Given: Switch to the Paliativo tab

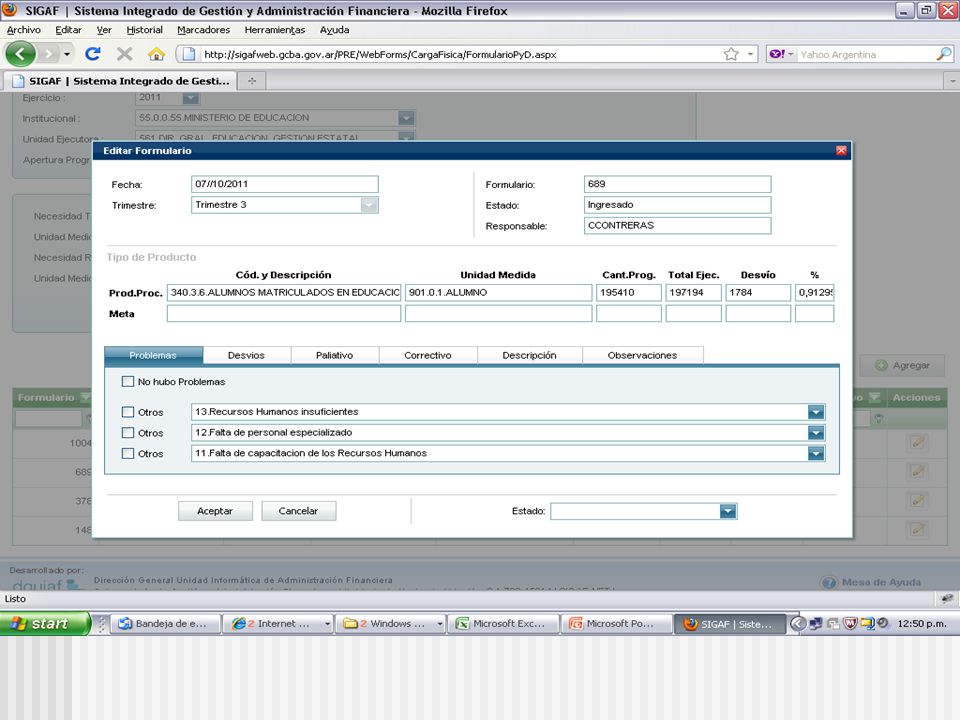Looking at the screenshot, I should pyautogui.click(x=334, y=355).
